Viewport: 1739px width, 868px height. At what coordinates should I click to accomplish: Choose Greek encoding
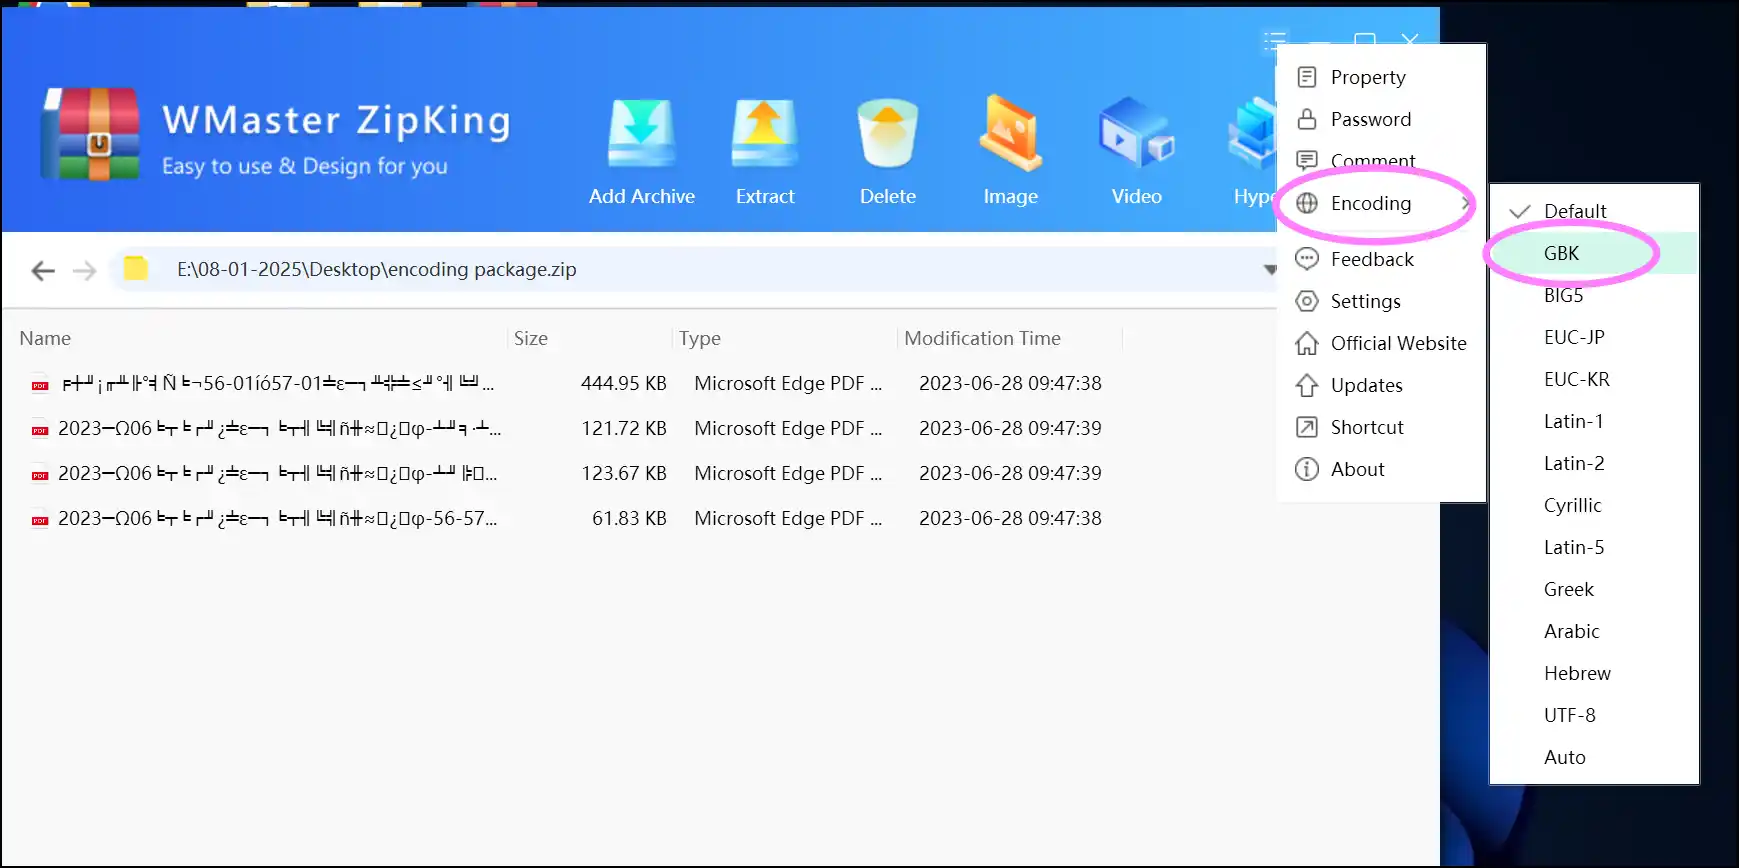(x=1594, y=589)
